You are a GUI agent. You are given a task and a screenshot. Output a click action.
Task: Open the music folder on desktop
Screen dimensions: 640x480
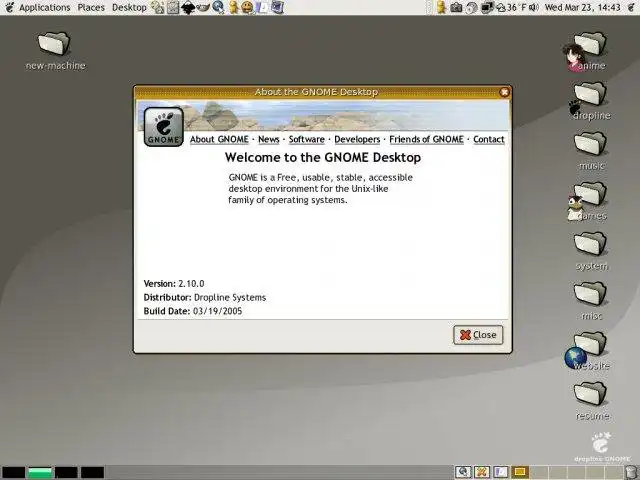click(x=591, y=151)
